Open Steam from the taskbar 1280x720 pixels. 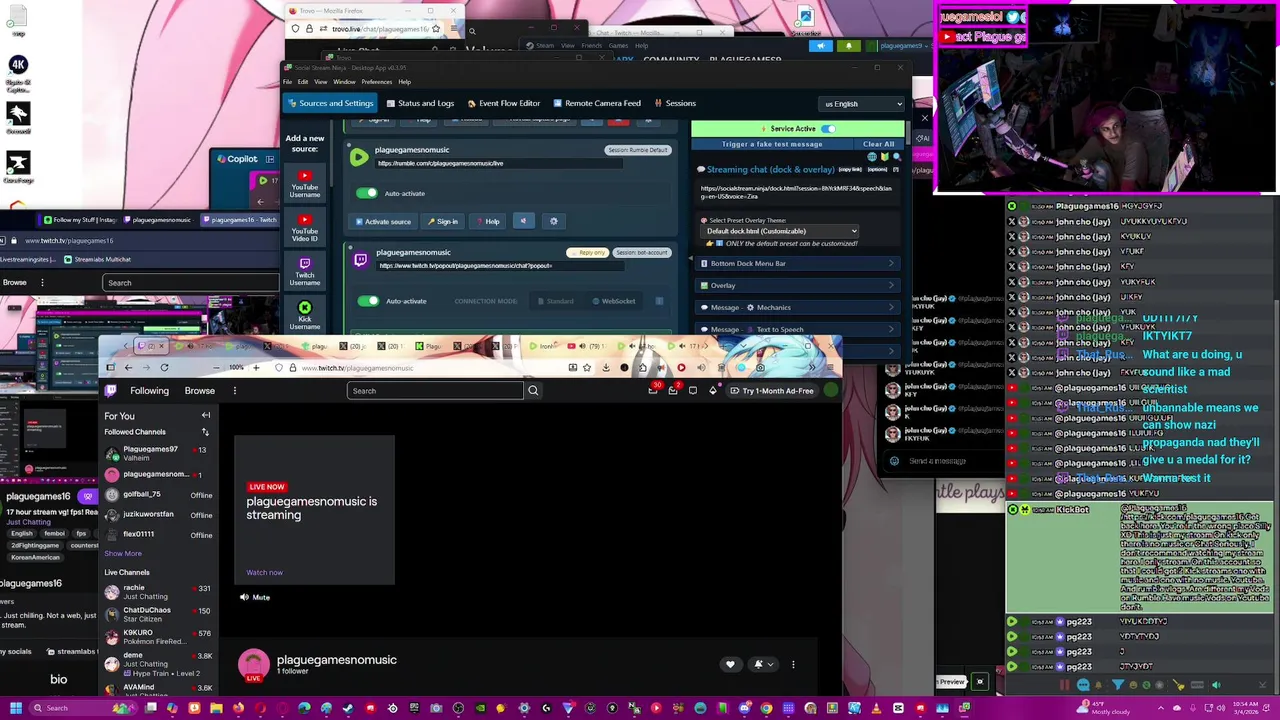348,708
